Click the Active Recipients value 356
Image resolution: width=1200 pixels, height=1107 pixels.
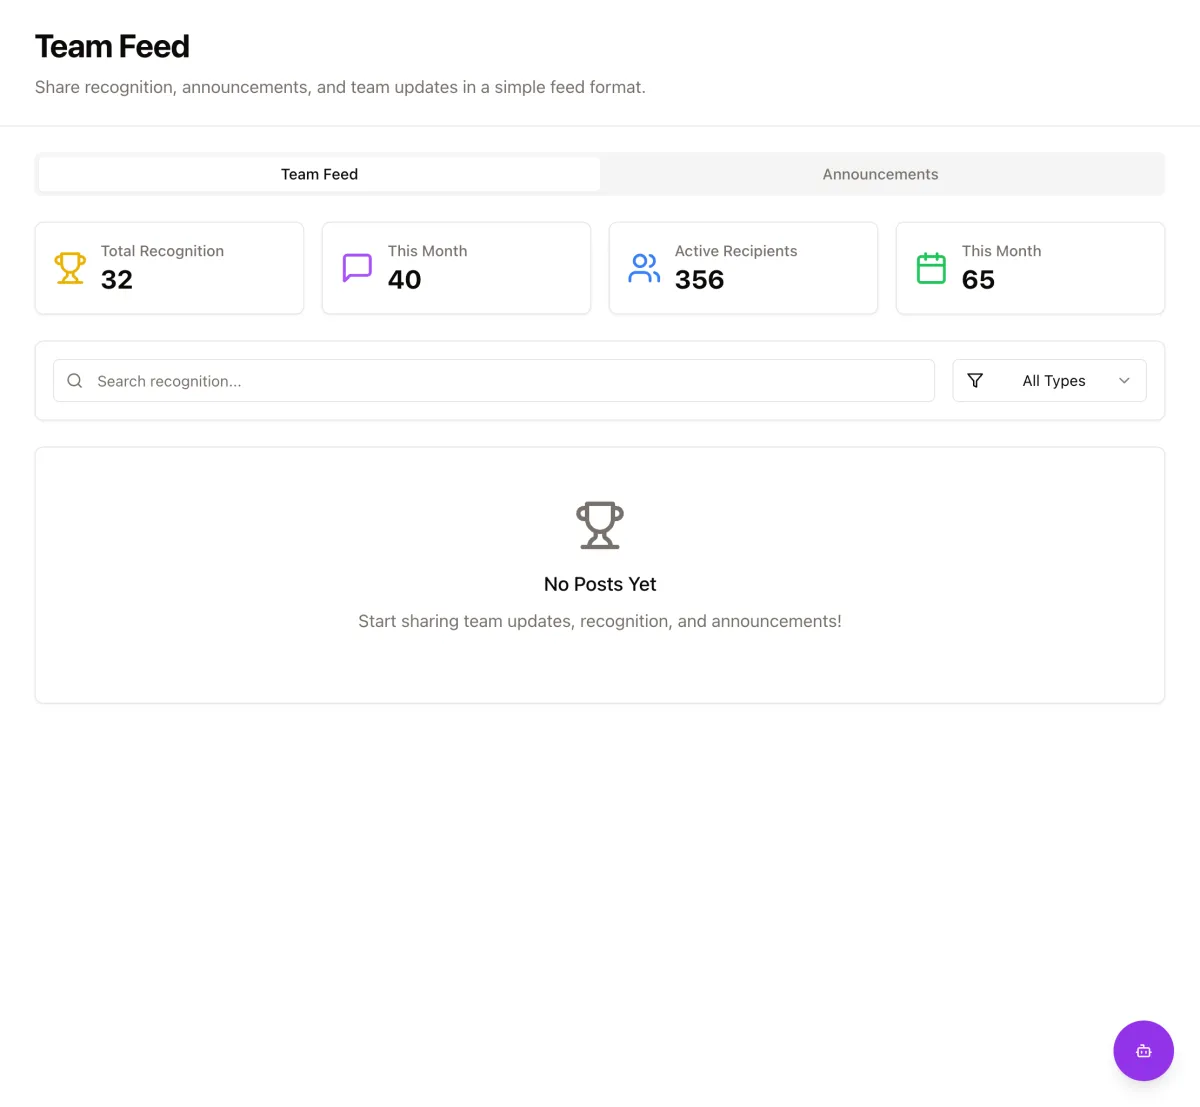pos(699,280)
